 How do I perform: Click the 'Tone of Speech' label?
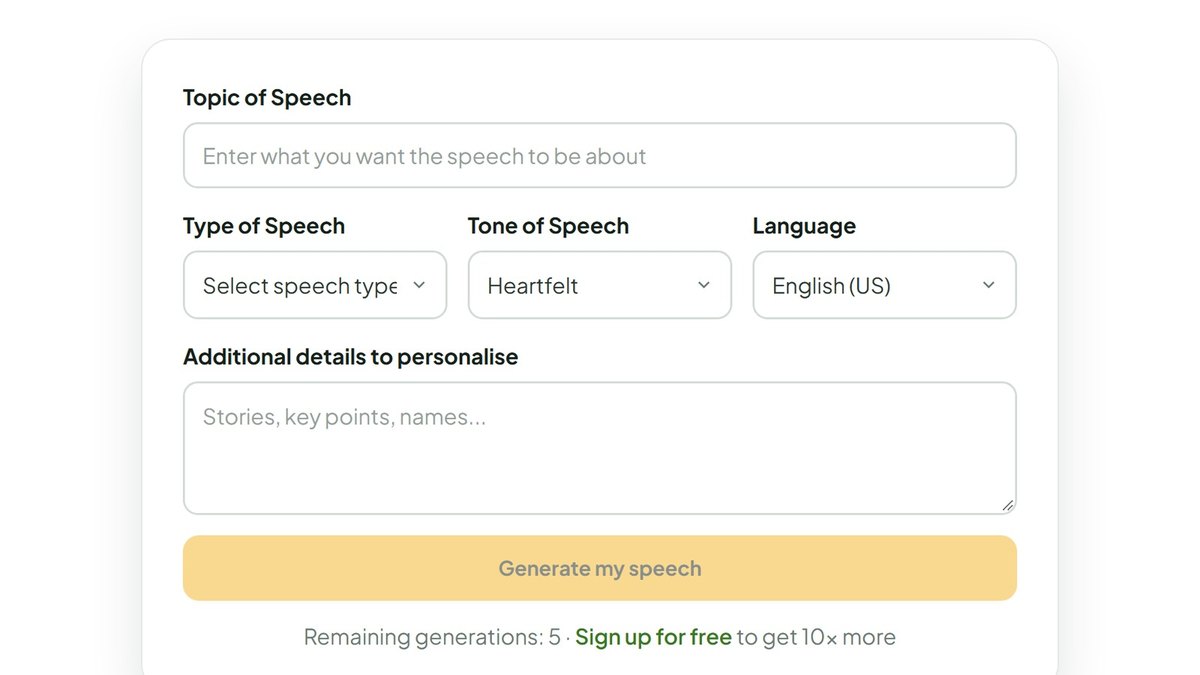pos(548,226)
